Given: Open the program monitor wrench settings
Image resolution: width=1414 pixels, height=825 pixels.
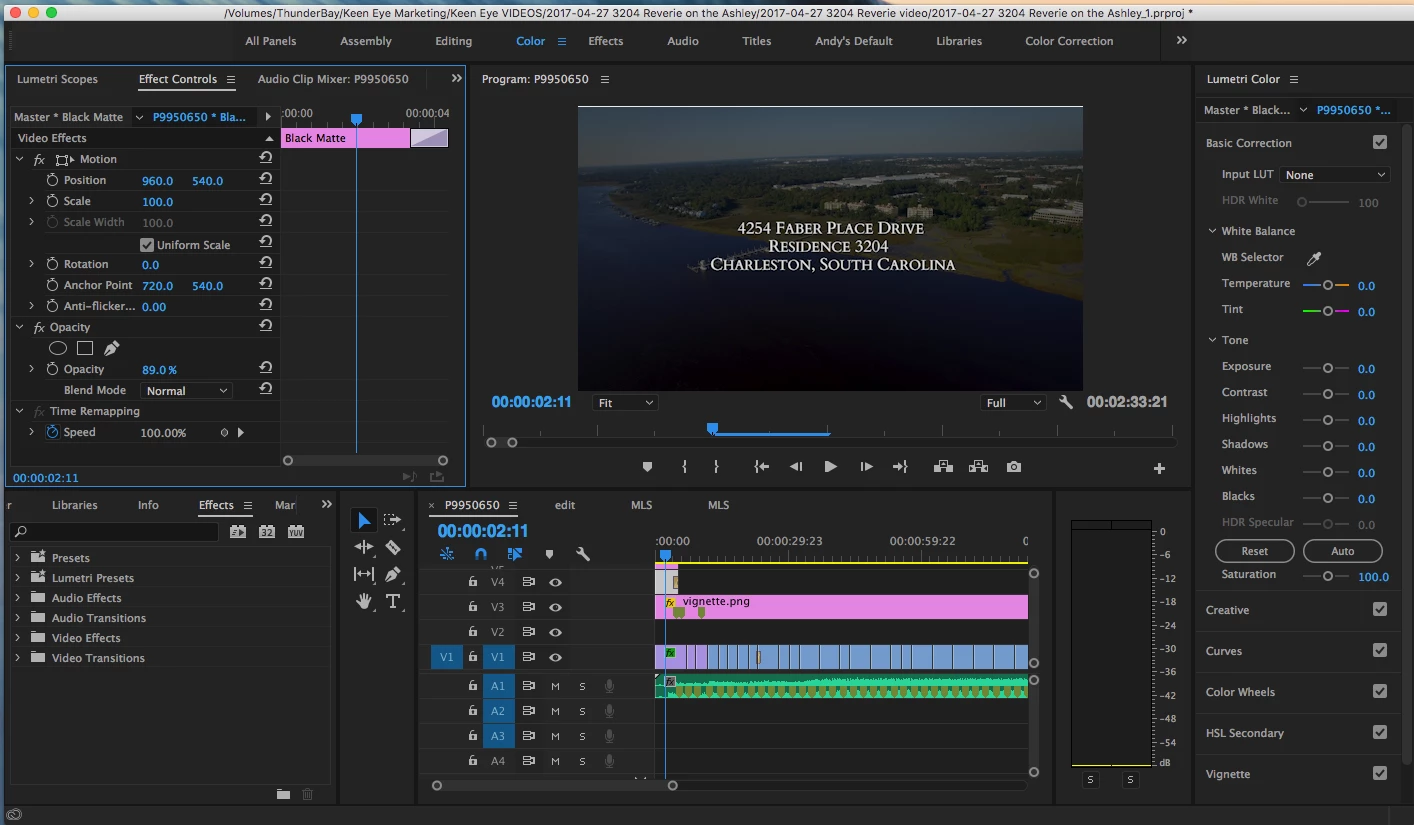Looking at the screenshot, I should click(1066, 402).
